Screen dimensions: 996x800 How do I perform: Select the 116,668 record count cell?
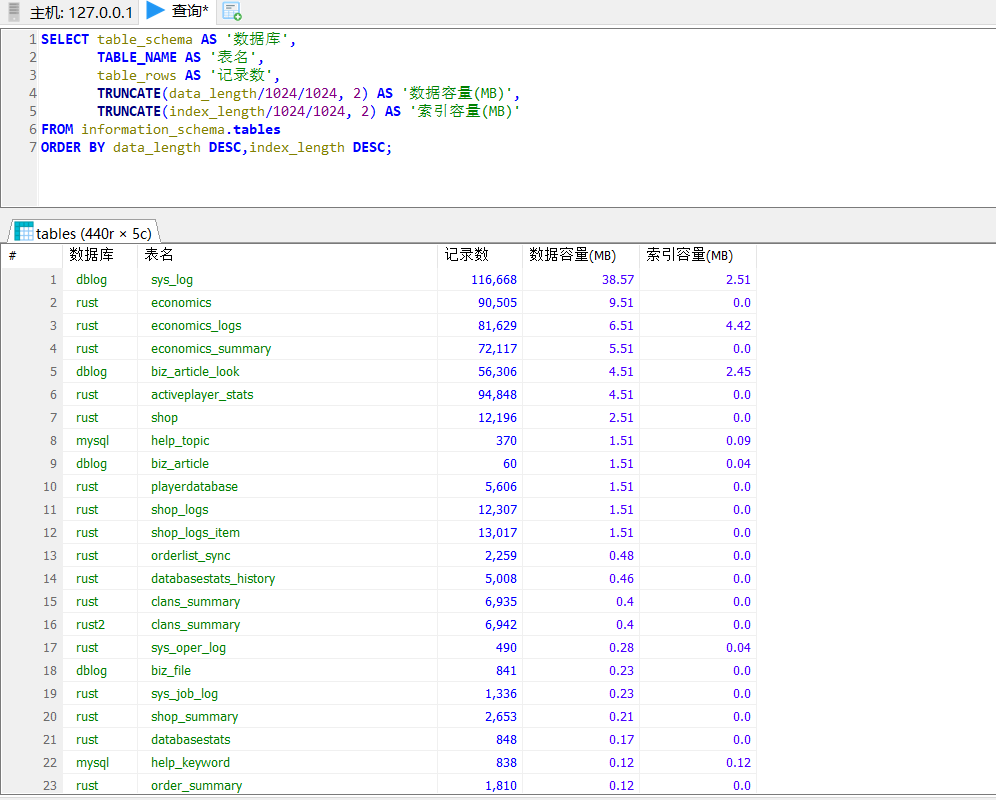tap(480, 280)
